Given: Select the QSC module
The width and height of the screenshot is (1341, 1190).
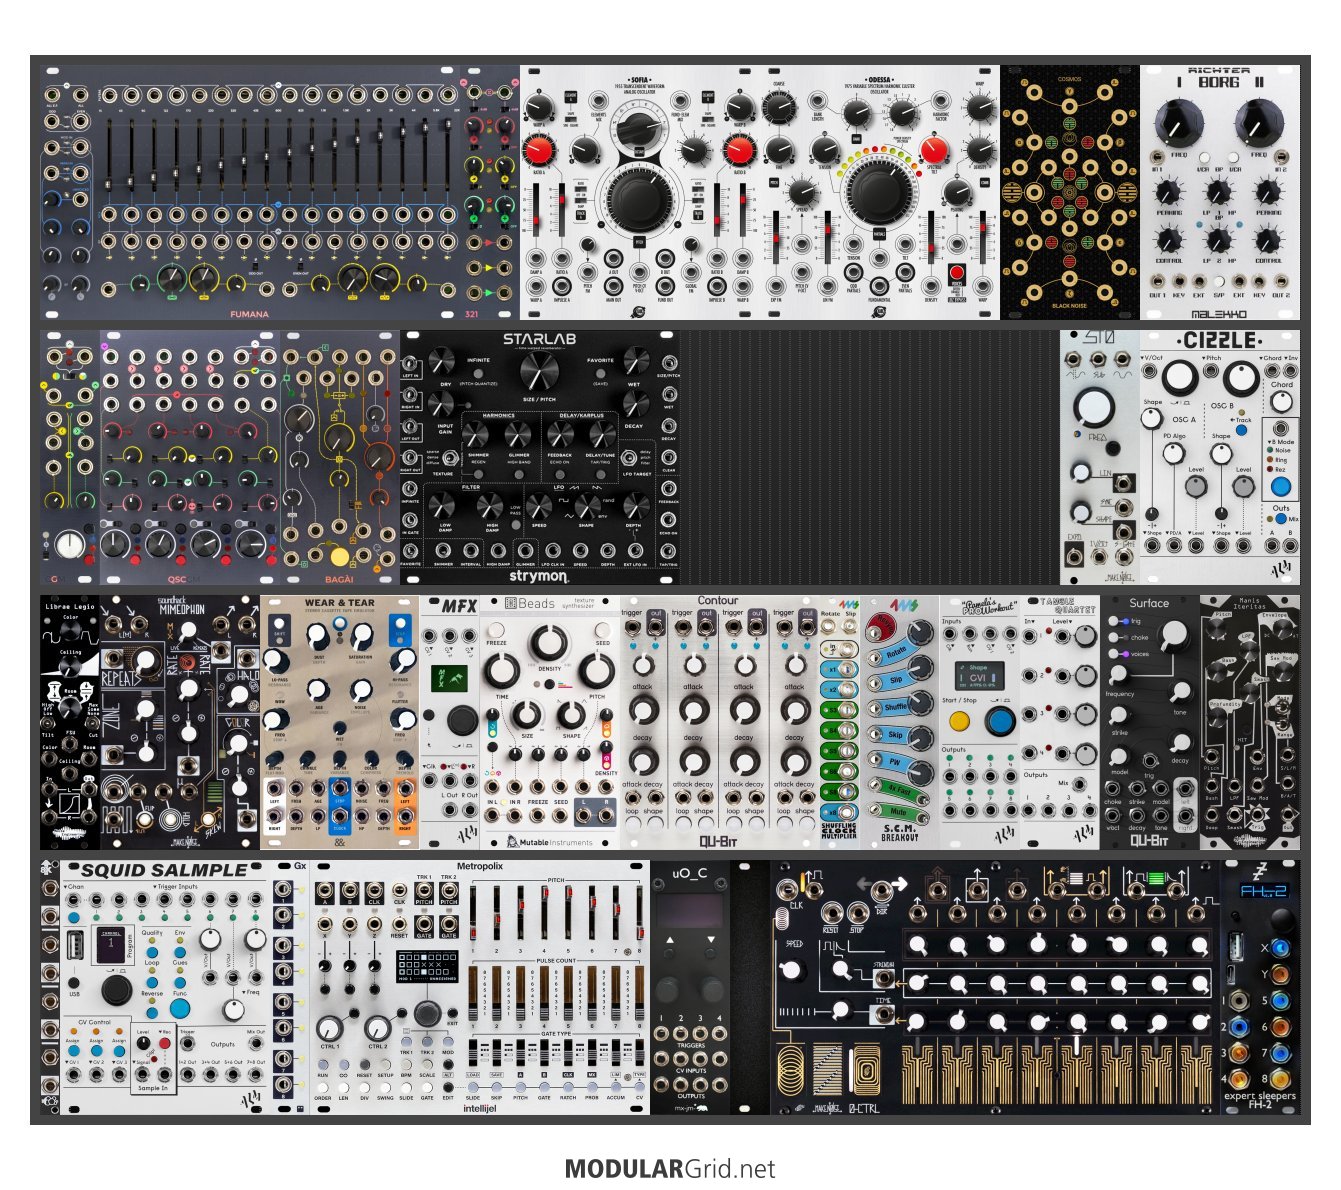Looking at the screenshot, I should point(190,458).
